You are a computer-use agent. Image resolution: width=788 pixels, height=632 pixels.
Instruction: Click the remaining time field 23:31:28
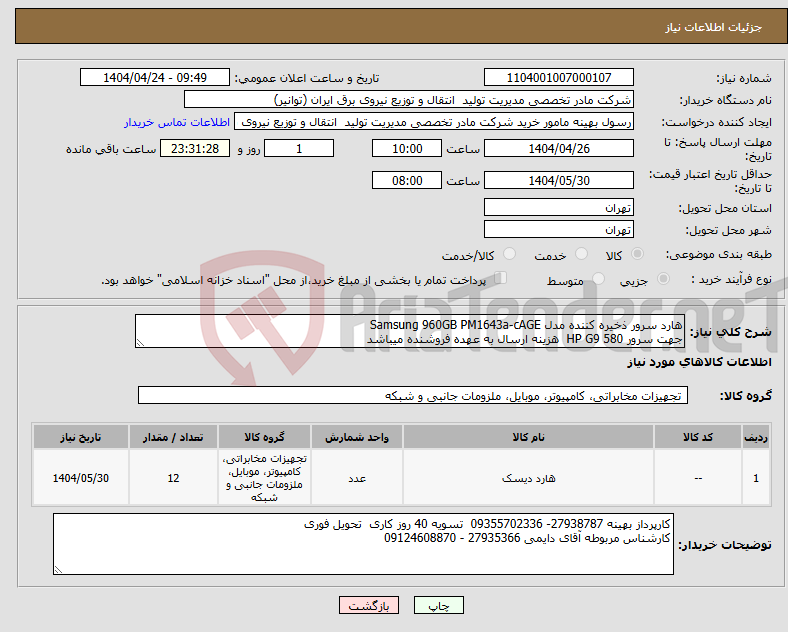[195, 149]
